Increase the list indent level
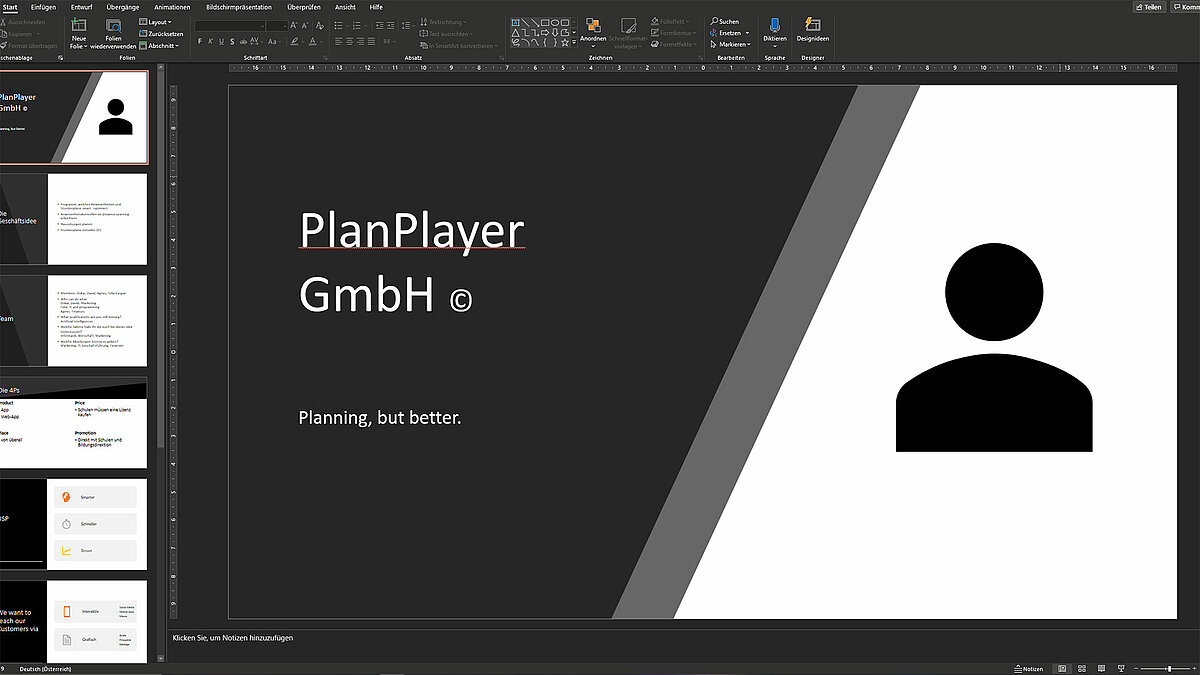Image resolution: width=1200 pixels, height=675 pixels. (x=390, y=26)
